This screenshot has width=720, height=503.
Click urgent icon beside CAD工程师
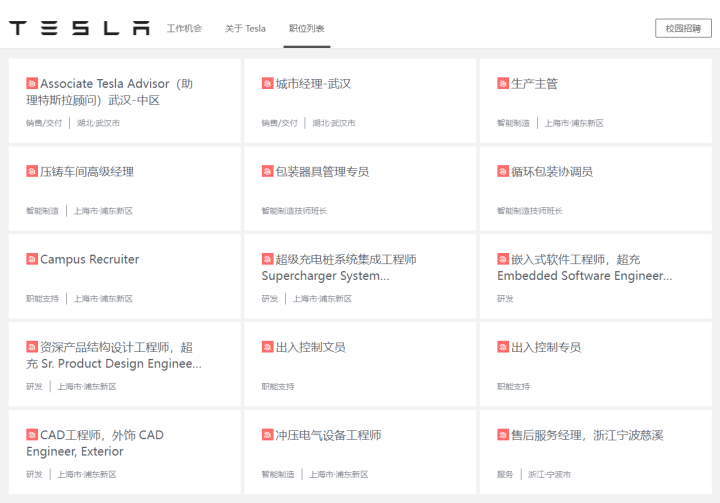[x=32, y=435]
